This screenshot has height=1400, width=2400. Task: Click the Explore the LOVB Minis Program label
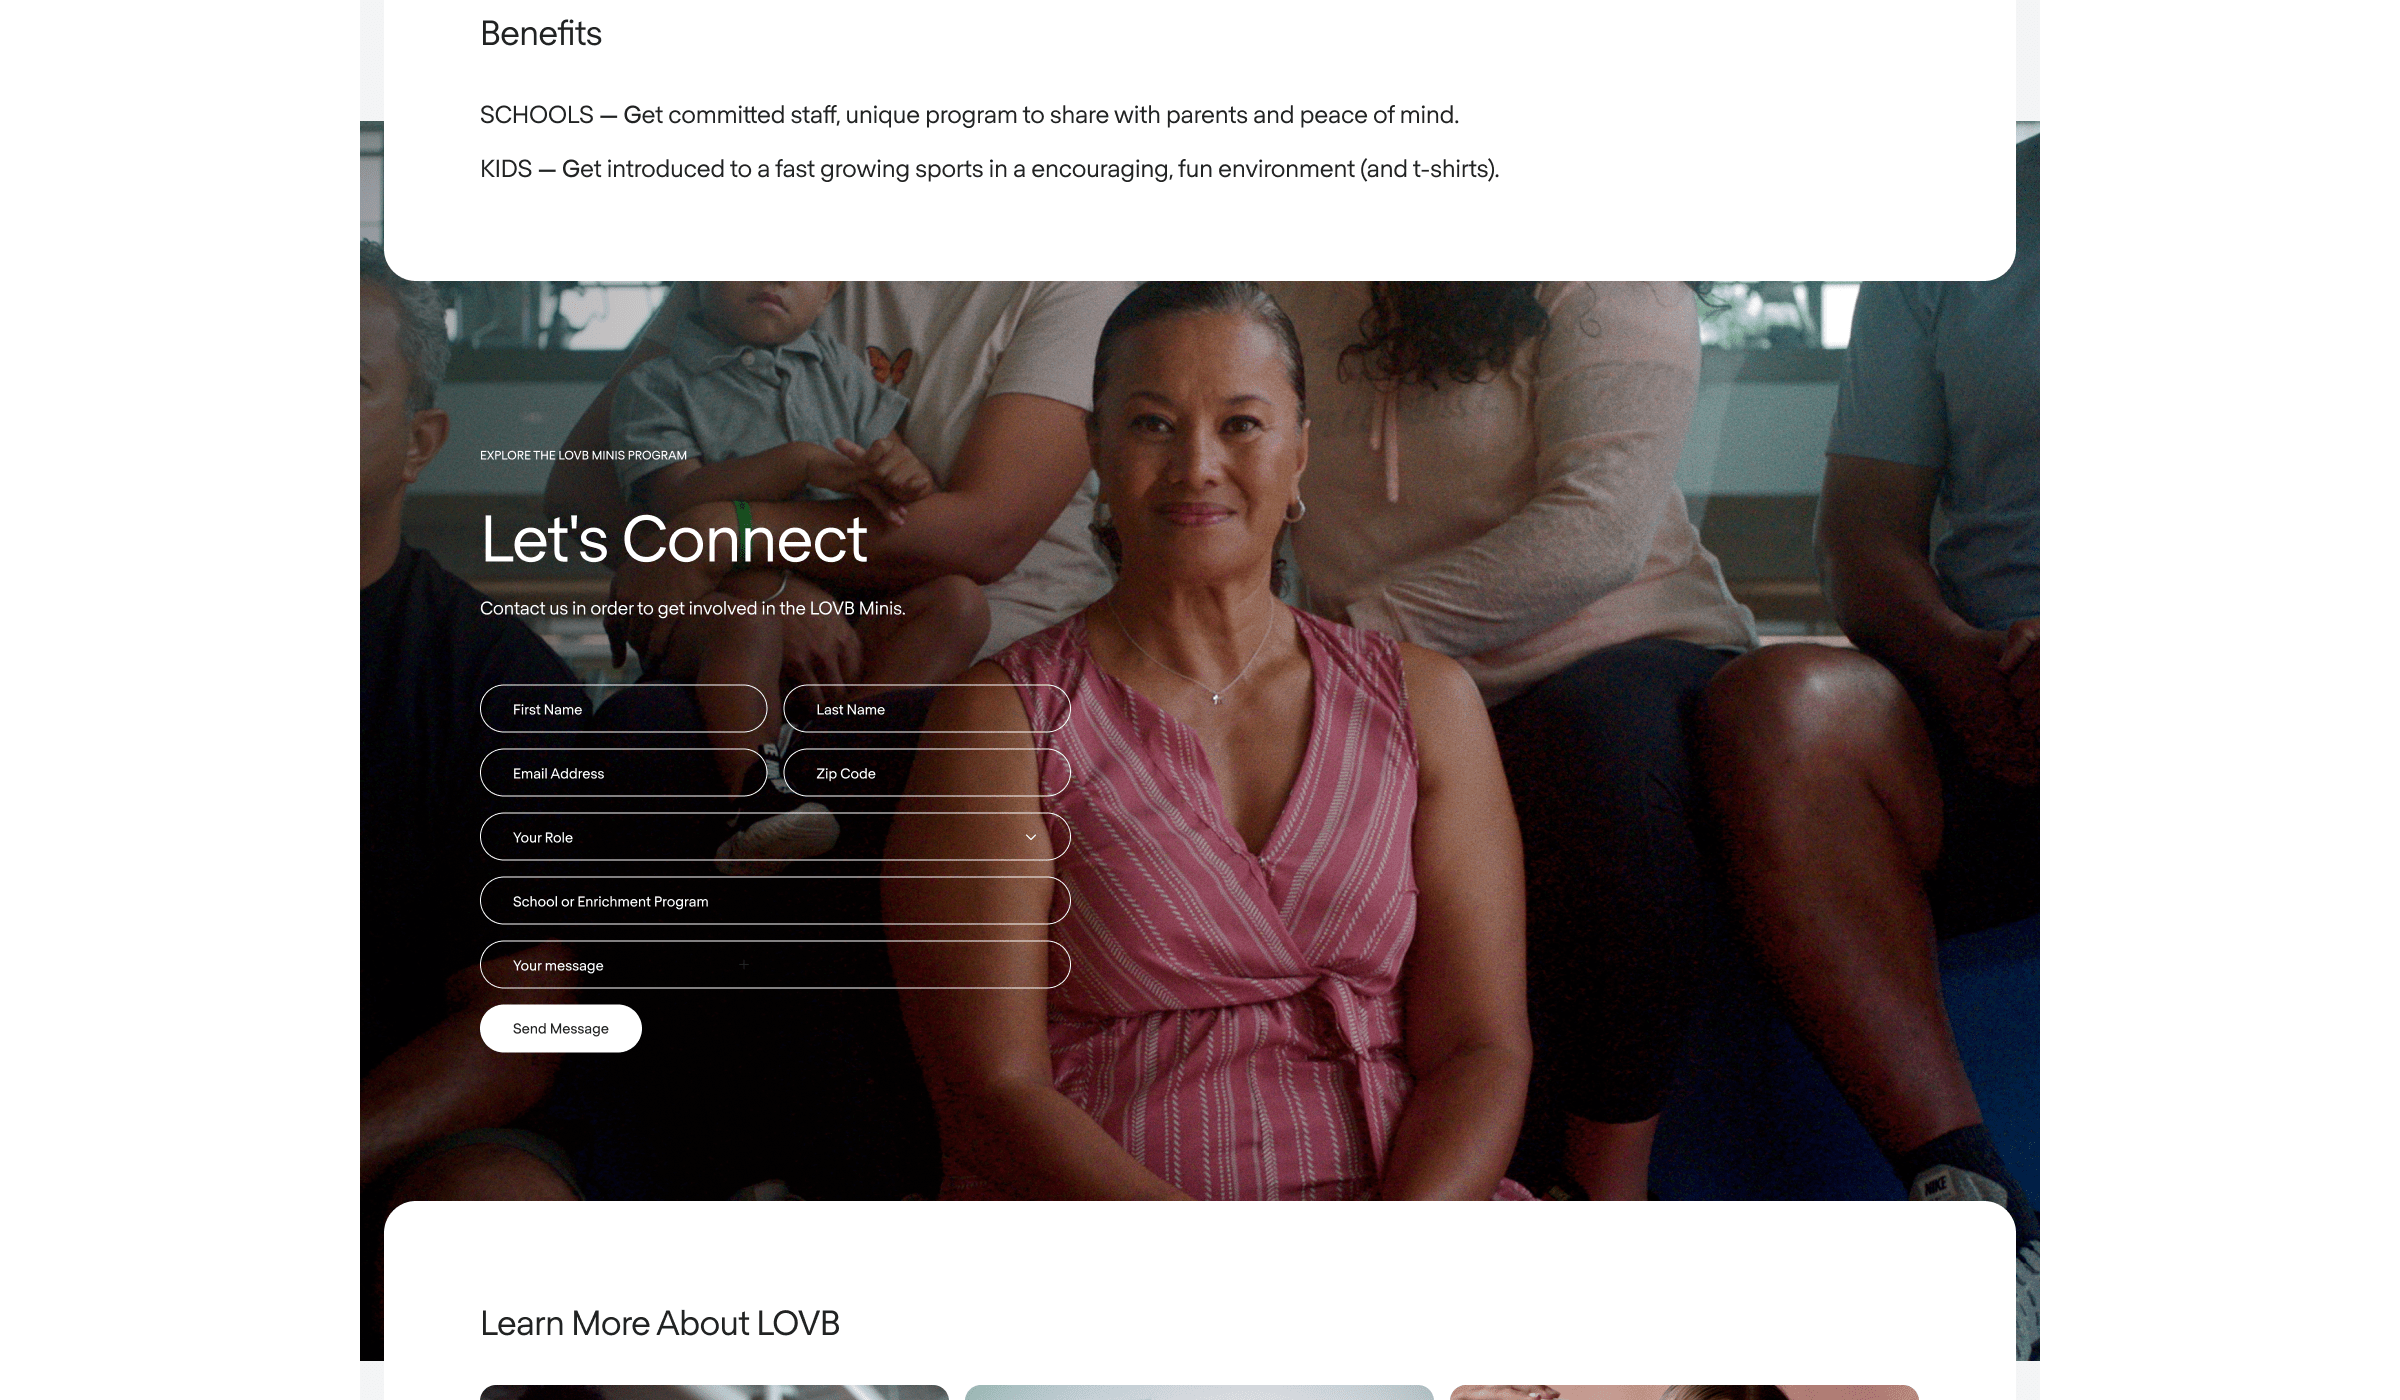(583, 455)
